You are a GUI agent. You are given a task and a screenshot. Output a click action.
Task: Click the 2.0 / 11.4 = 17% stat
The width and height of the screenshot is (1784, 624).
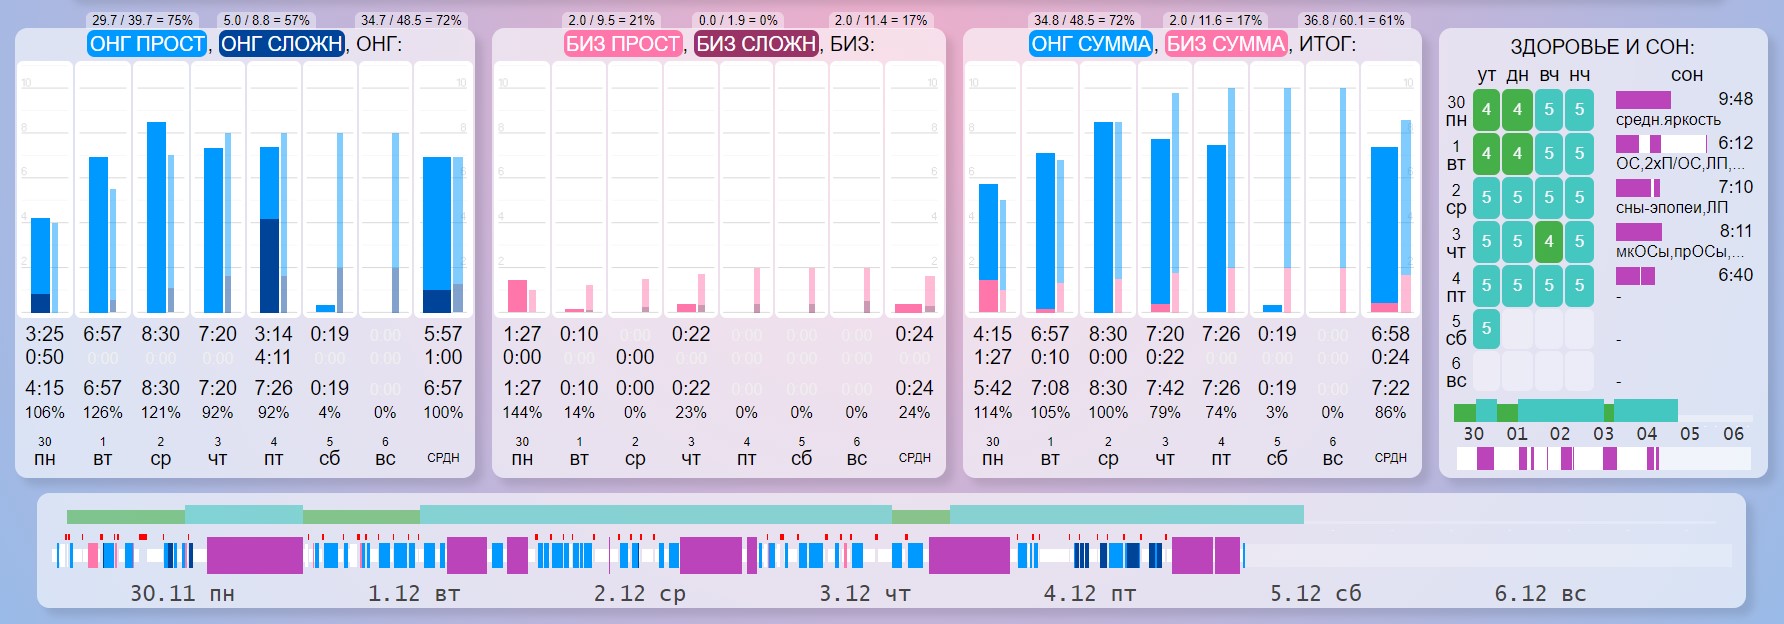pos(881,20)
